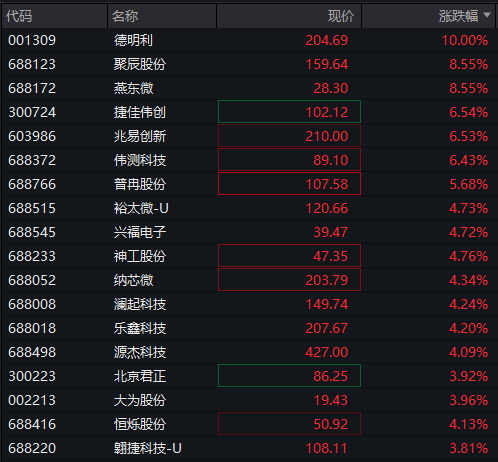Open the 聚辰股份 row name
The height and width of the screenshot is (462, 498).
pyautogui.click(x=140, y=64)
